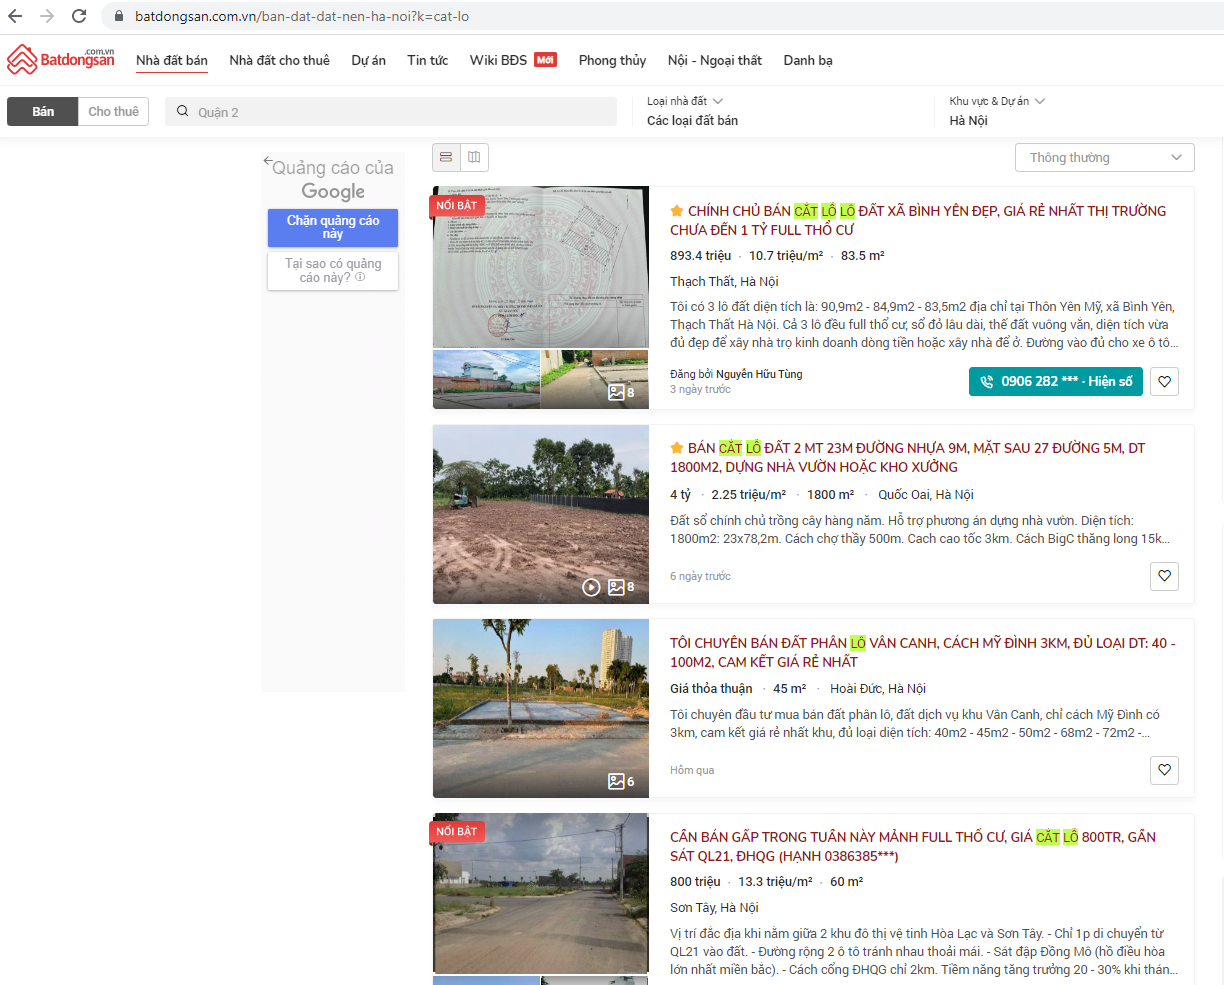This screenshot has width=1224, height=985.
Task: Click the Google ad back arrow
Action: (268, 161)
